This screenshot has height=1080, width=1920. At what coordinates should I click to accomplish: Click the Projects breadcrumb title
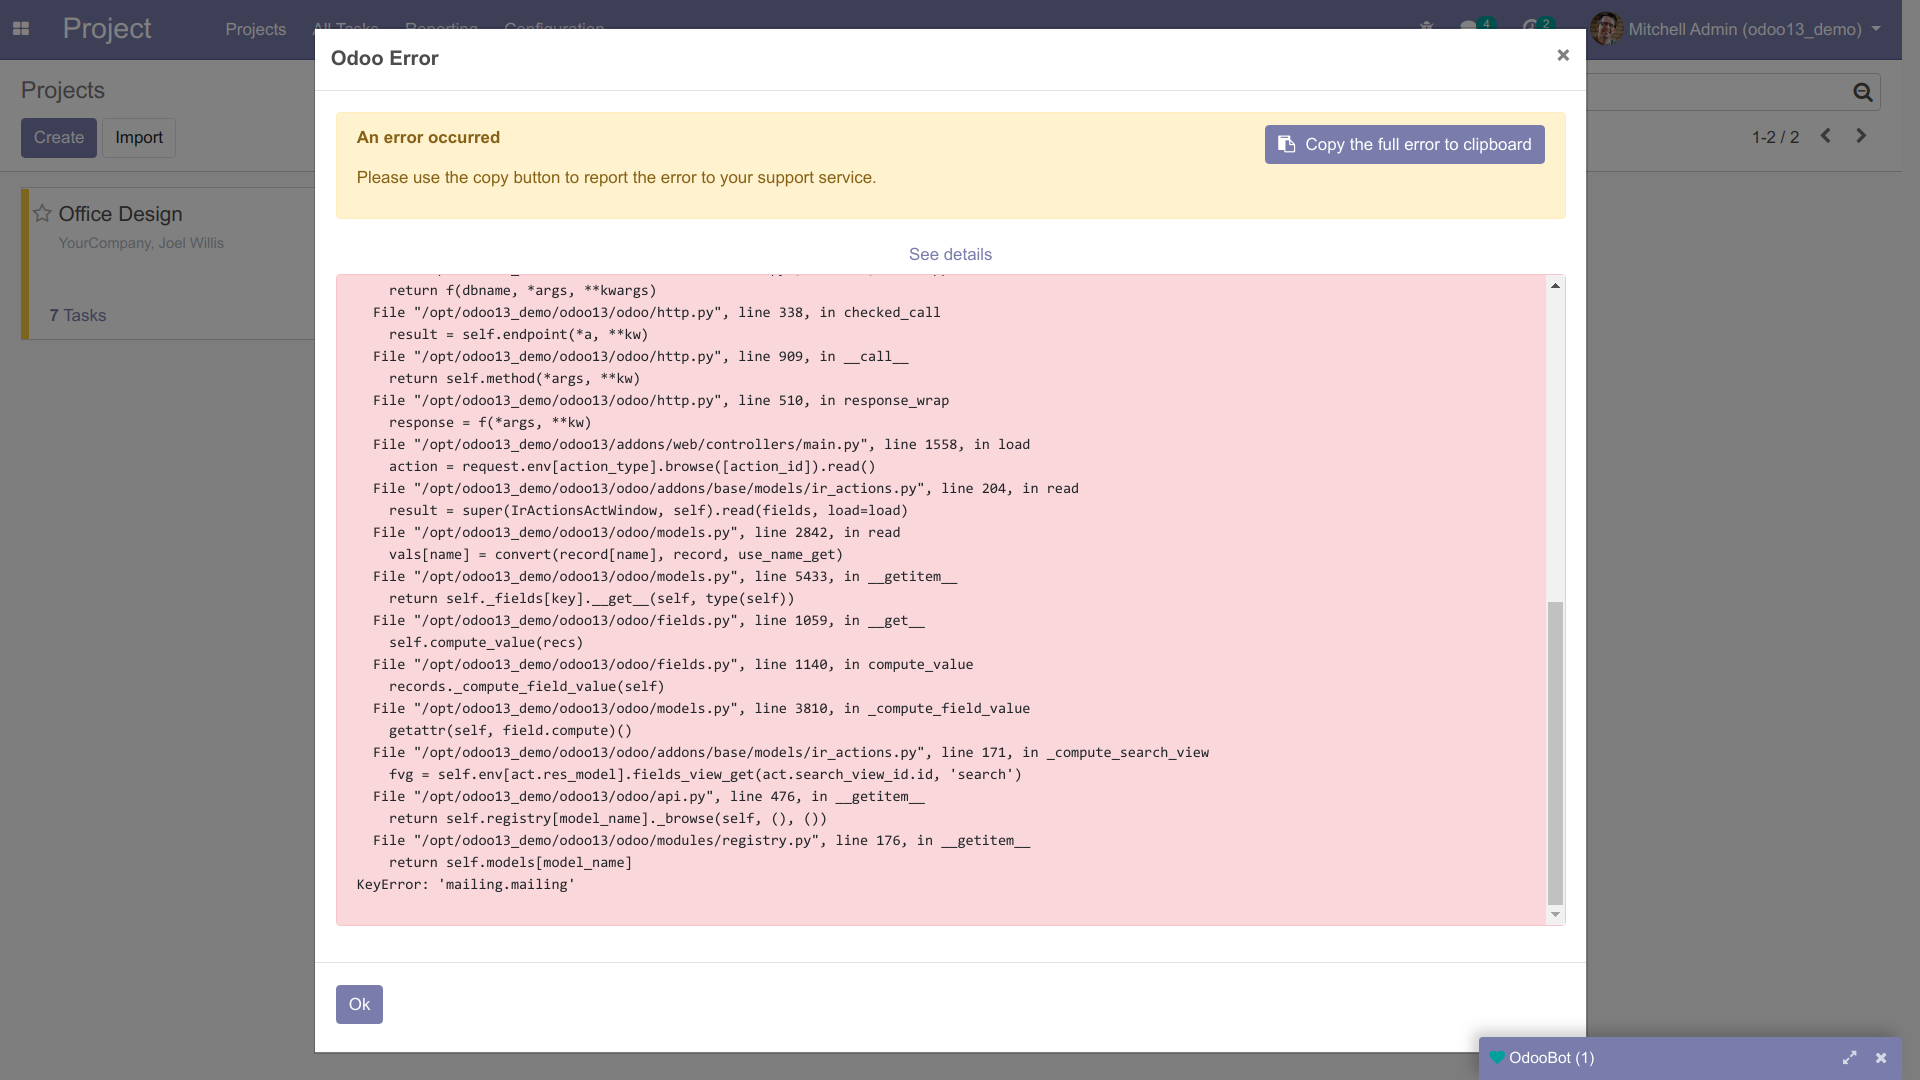[63, 90]
